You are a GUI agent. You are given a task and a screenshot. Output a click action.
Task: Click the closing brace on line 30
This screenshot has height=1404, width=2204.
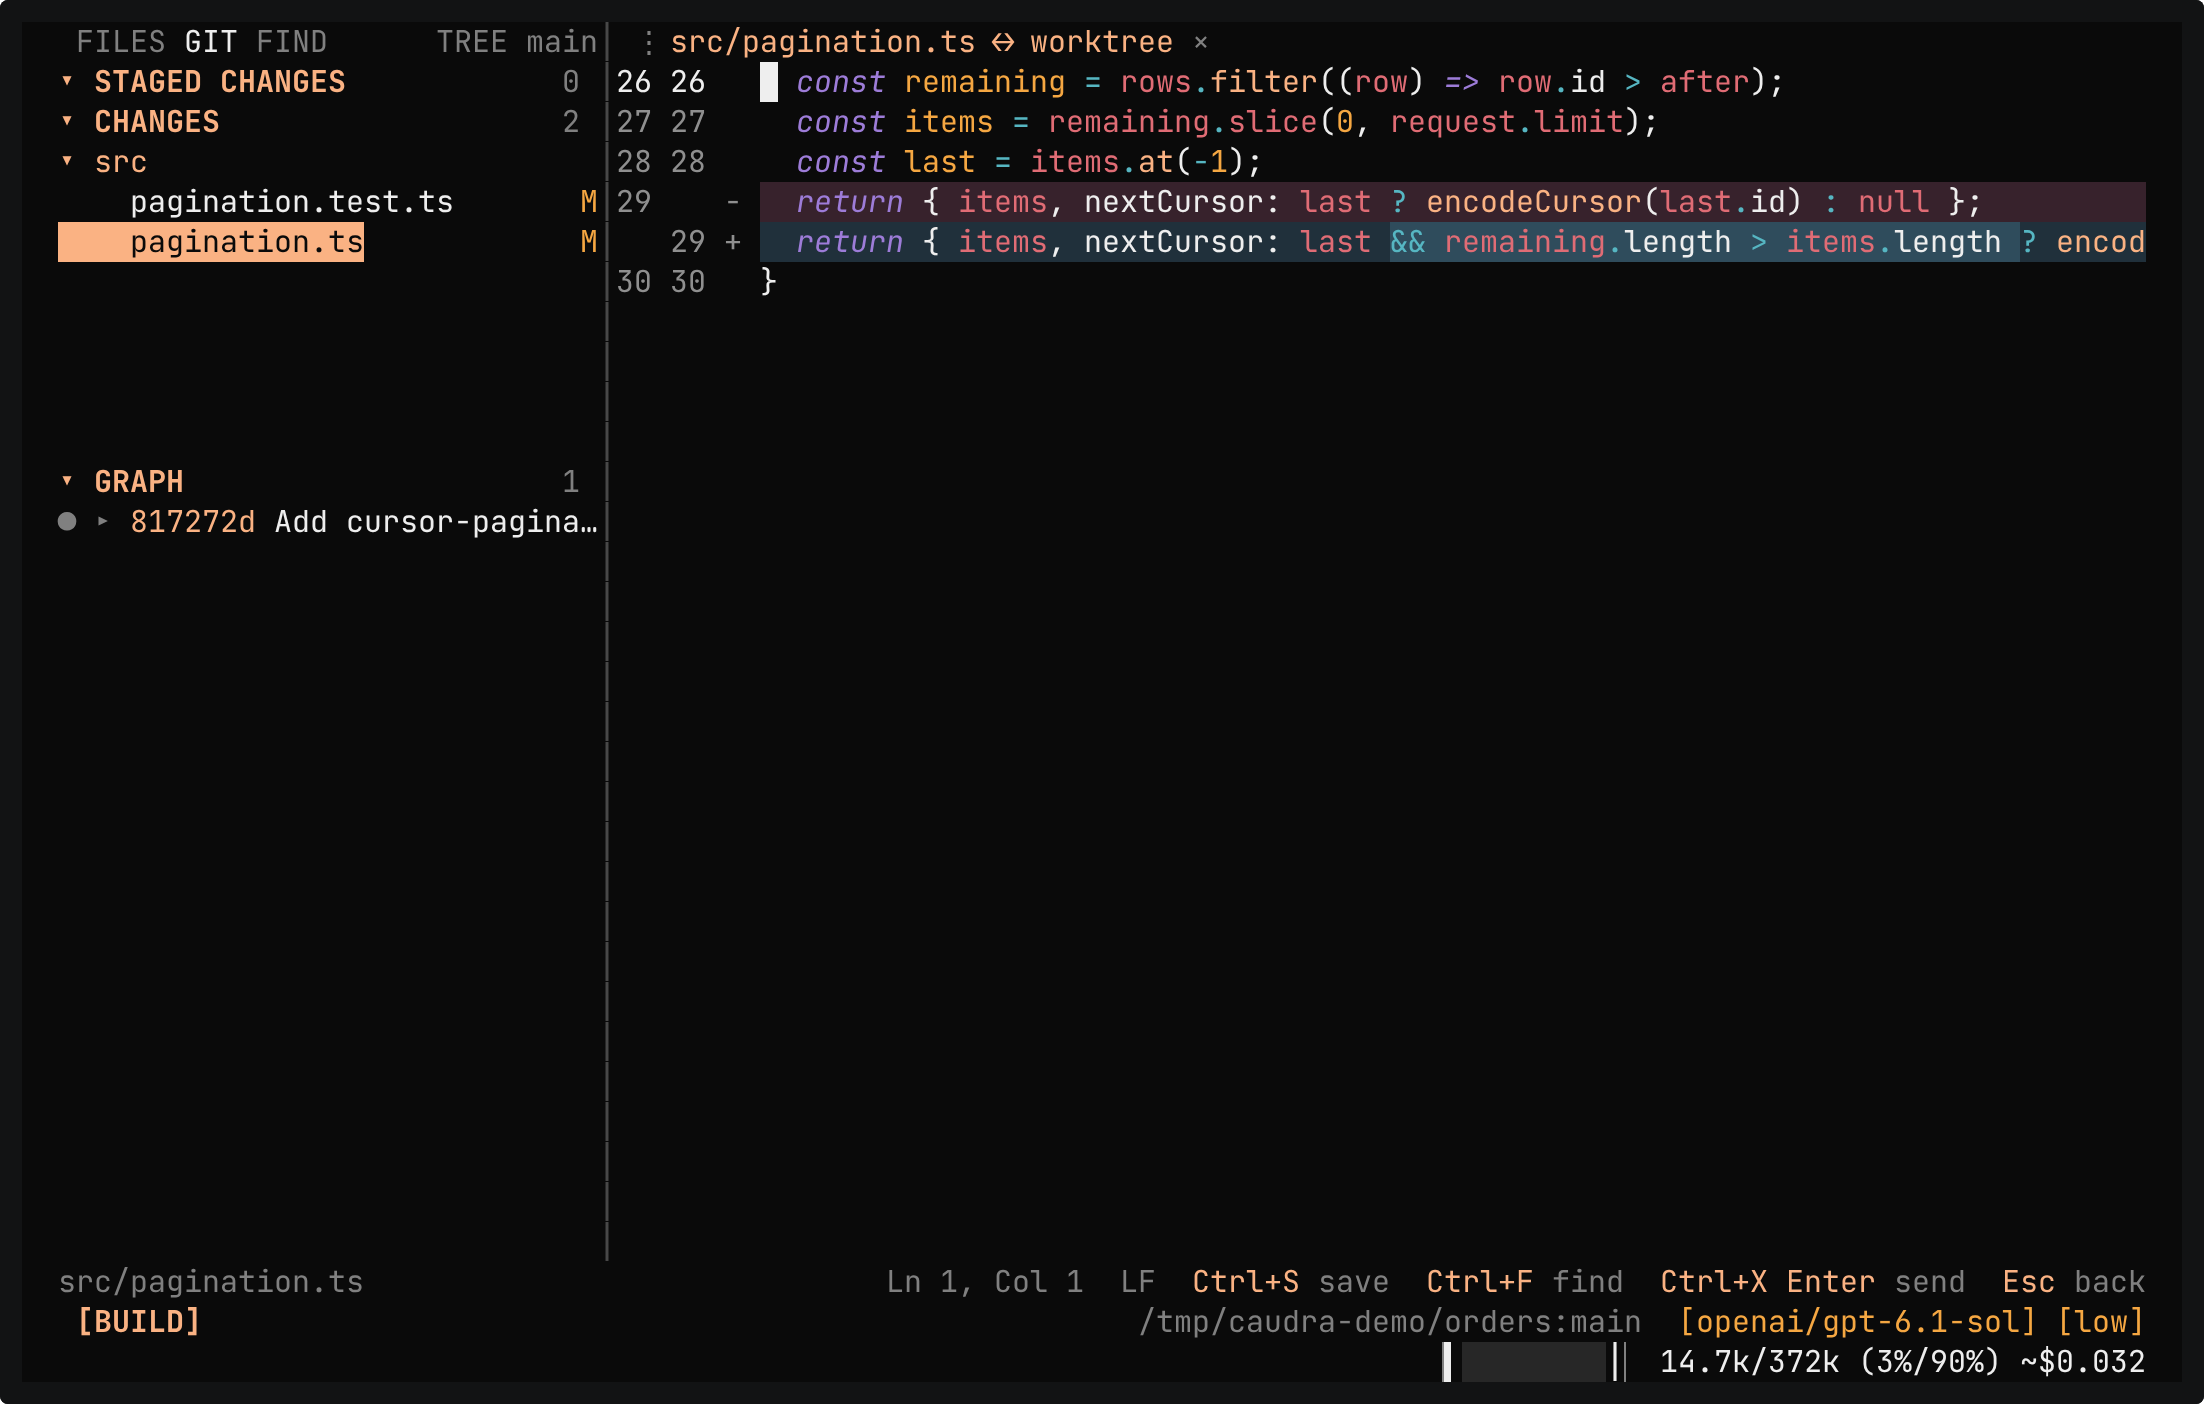point(769,282)
